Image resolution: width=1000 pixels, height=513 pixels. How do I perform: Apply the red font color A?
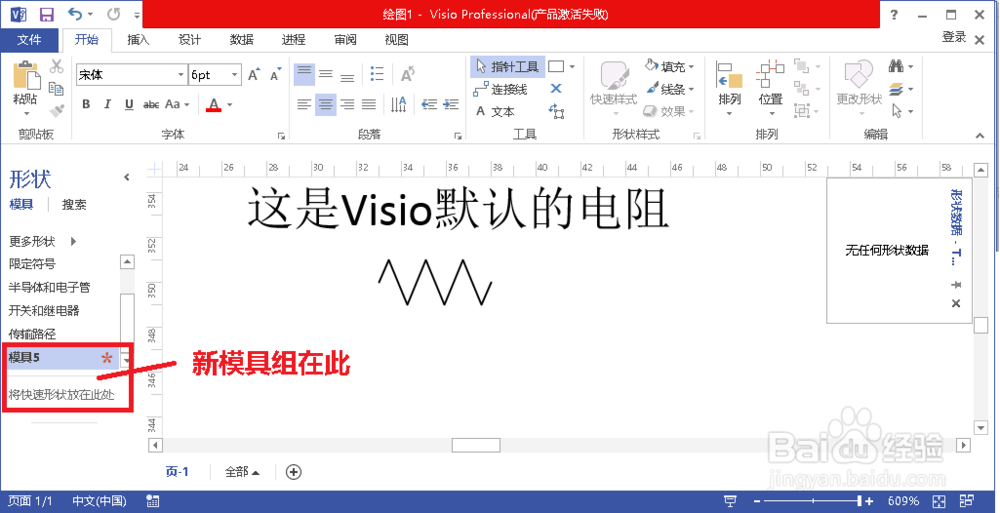214,104
